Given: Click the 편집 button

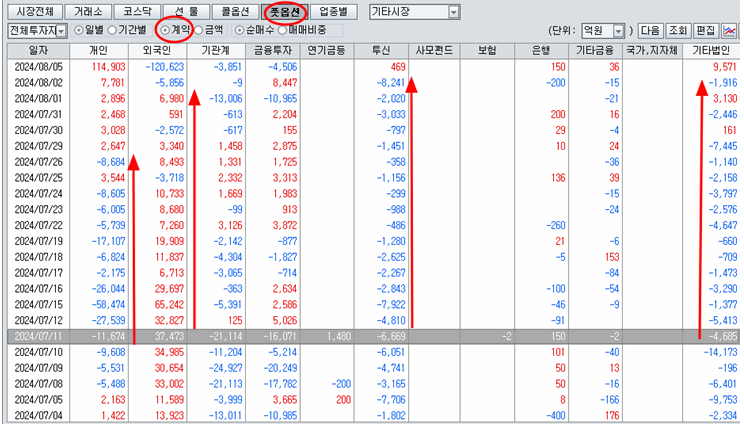Looking at the screenshot, I should click(x=705, y=32).
